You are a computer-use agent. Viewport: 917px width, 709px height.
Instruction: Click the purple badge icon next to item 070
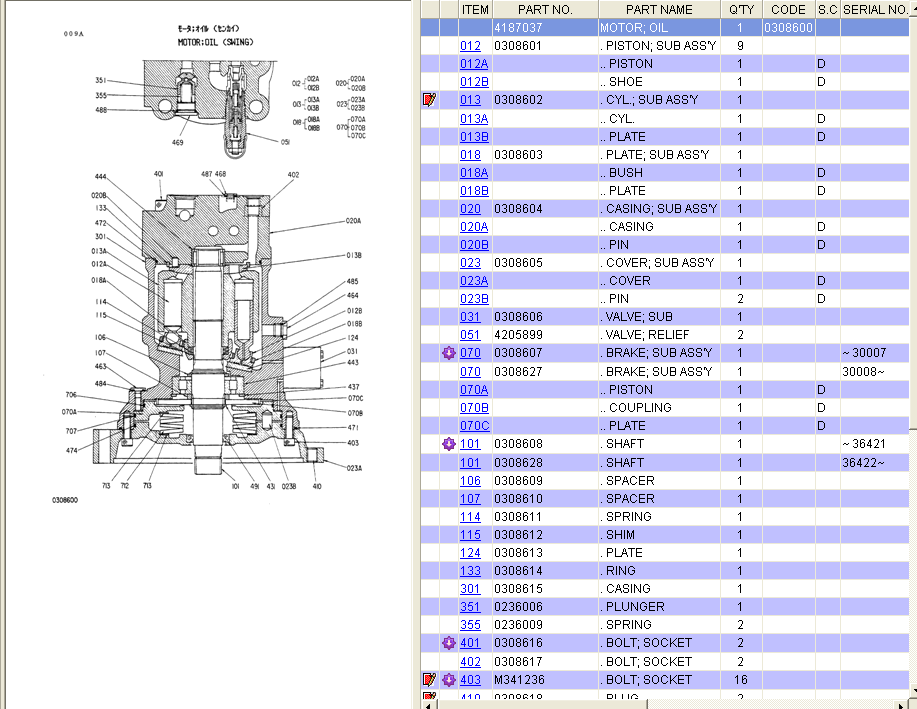(x=449, y=353)
